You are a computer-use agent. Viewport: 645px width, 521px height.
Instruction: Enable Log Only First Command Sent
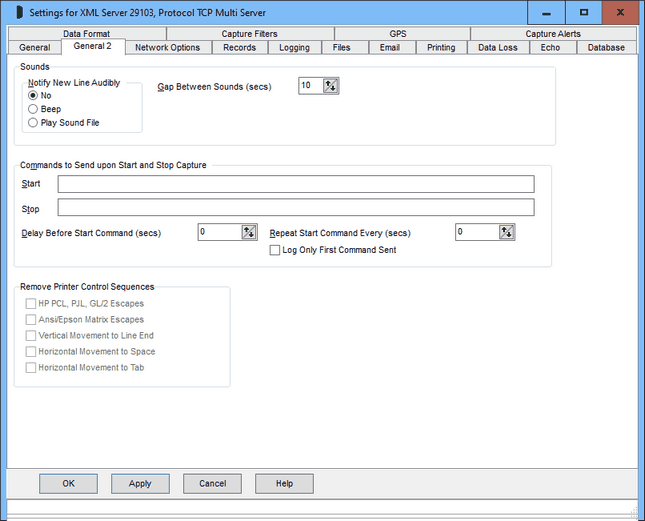point(275,250)
